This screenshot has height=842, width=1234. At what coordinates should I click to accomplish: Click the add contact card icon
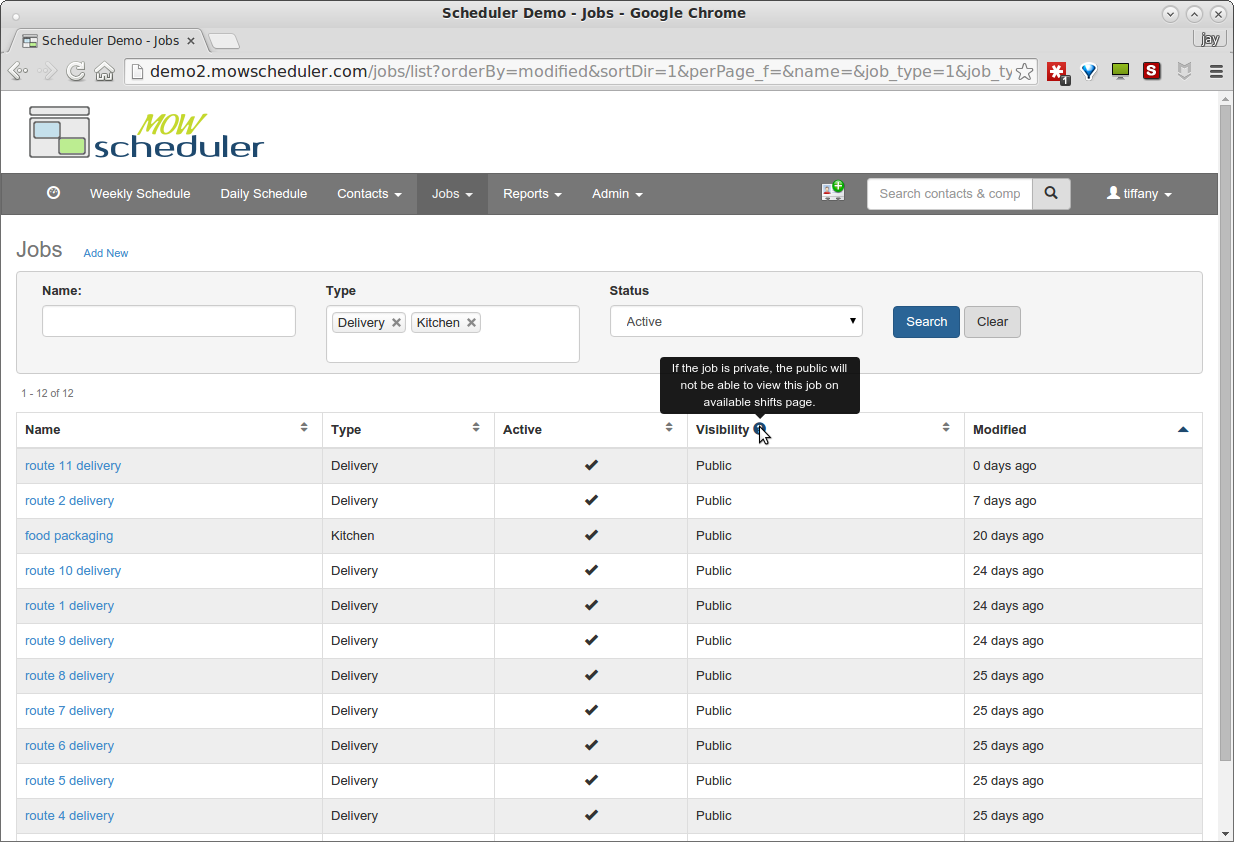click(x=832, y=192)
